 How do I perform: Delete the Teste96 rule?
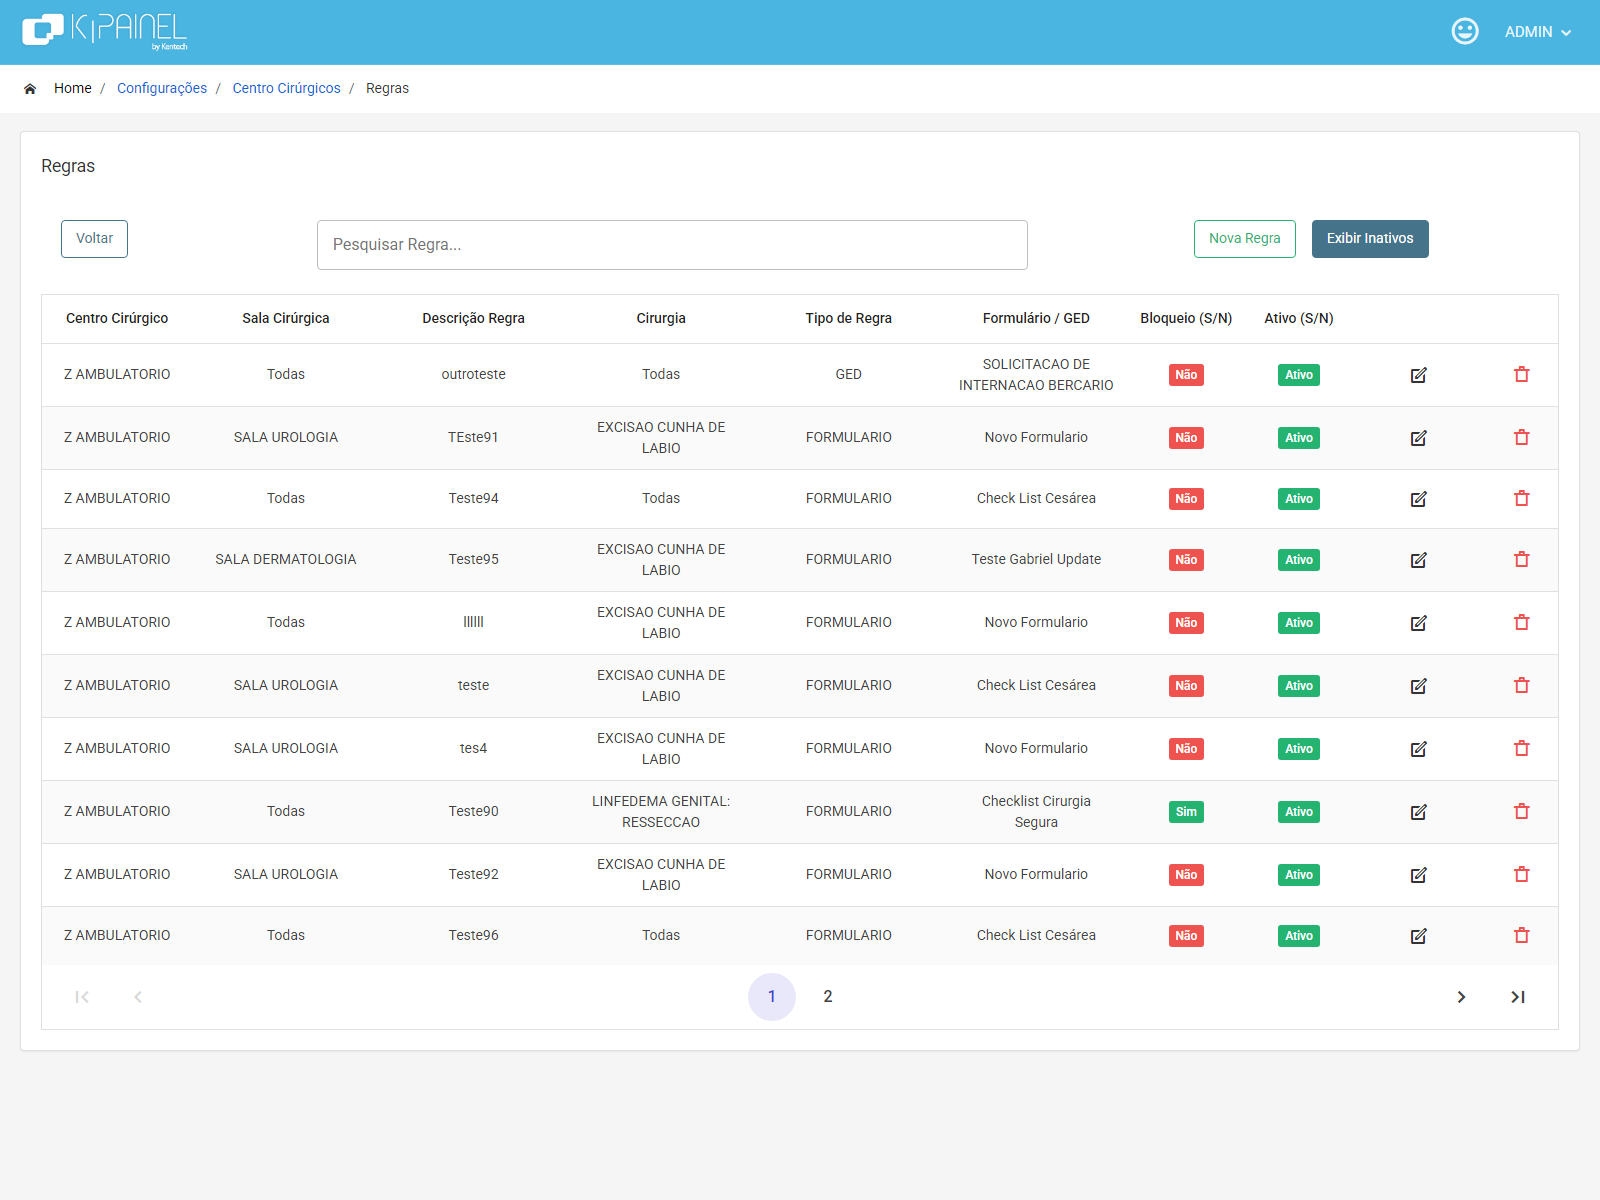click(1522, 935)
